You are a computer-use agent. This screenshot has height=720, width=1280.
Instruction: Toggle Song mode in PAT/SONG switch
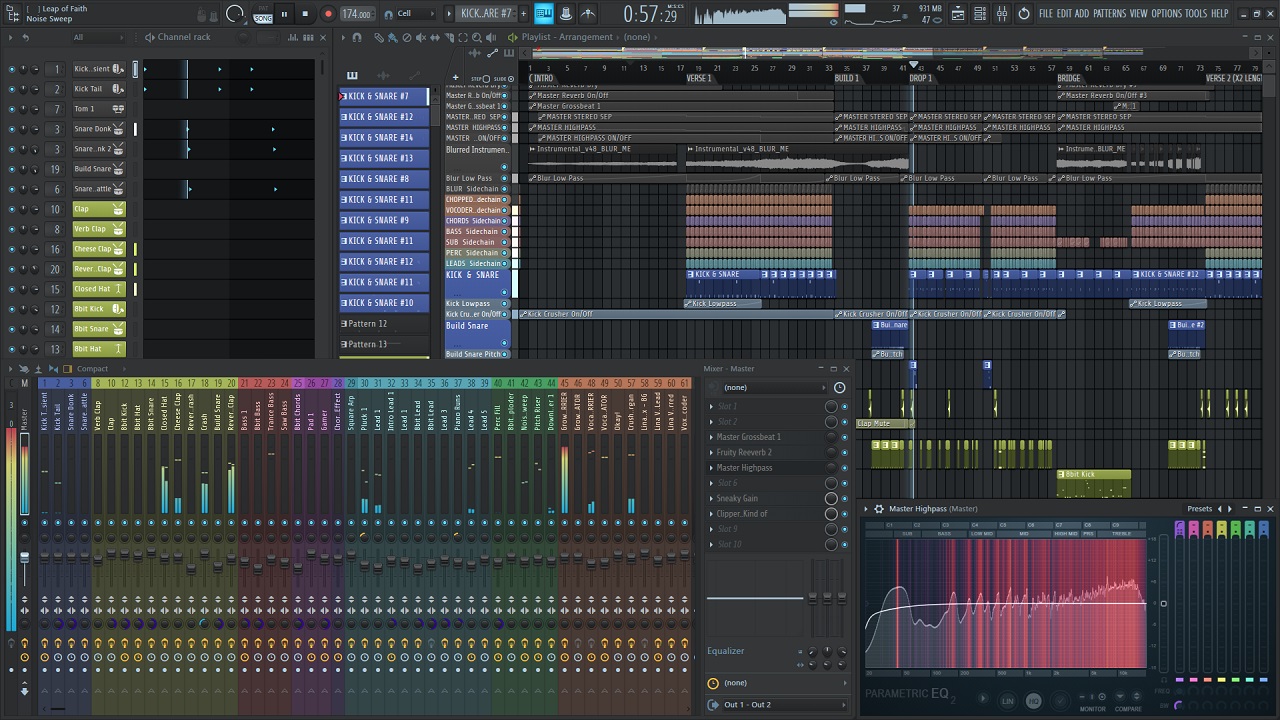tap(263, 18)
